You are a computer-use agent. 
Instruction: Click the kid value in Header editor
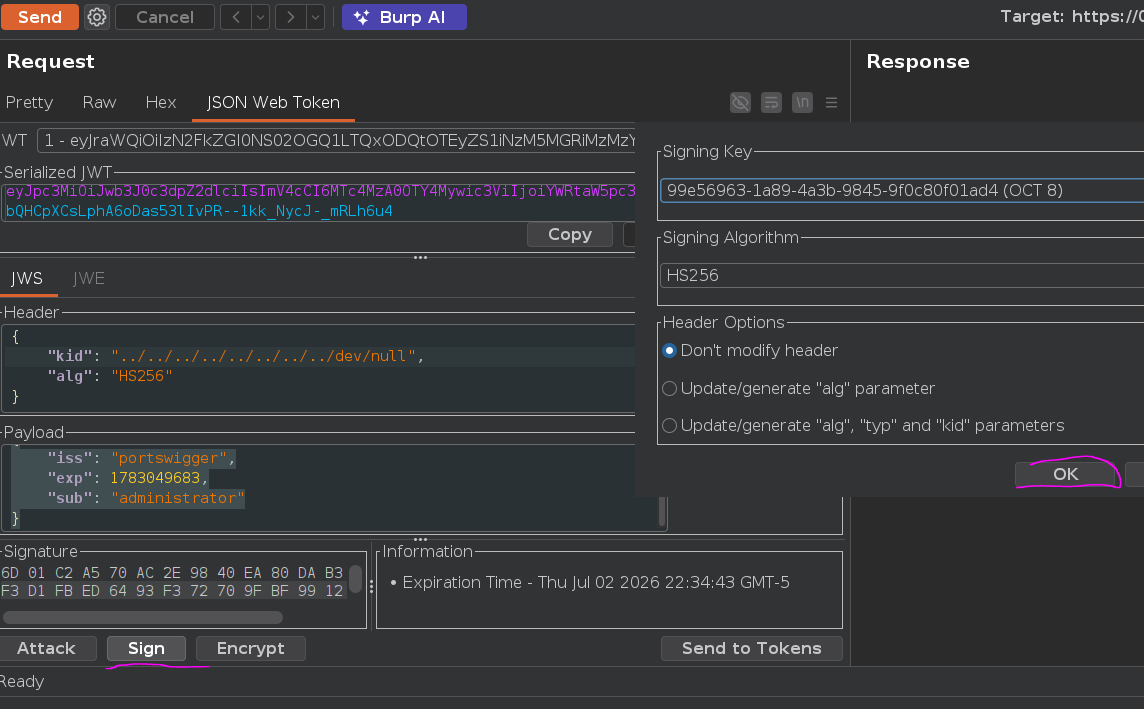263,356
